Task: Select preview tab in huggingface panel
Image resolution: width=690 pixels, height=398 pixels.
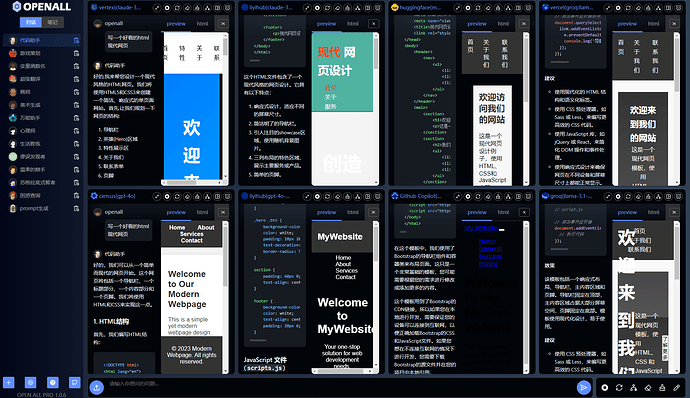Action: point(477,24)
